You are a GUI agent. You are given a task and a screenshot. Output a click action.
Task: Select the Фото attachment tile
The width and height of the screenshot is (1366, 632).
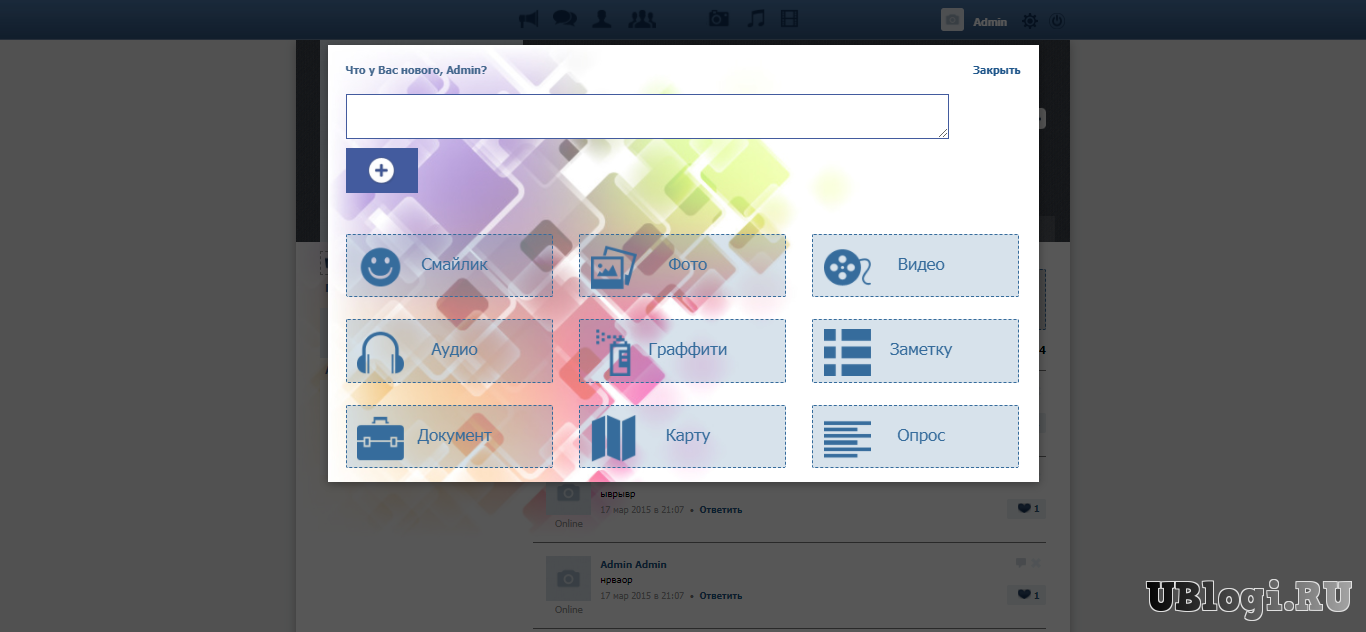point(682,266)
